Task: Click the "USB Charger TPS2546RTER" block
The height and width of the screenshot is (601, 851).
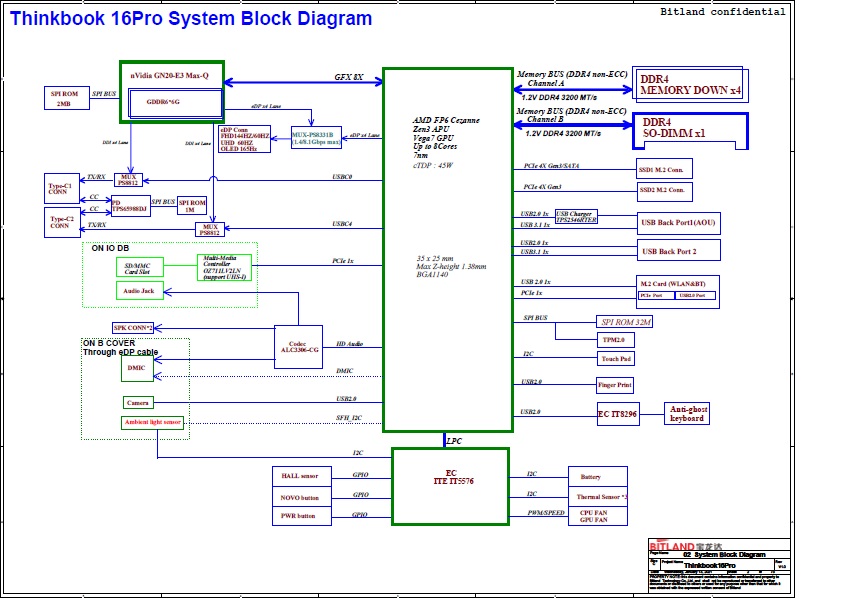Action: pyautogui.click(x=576, y=217)
